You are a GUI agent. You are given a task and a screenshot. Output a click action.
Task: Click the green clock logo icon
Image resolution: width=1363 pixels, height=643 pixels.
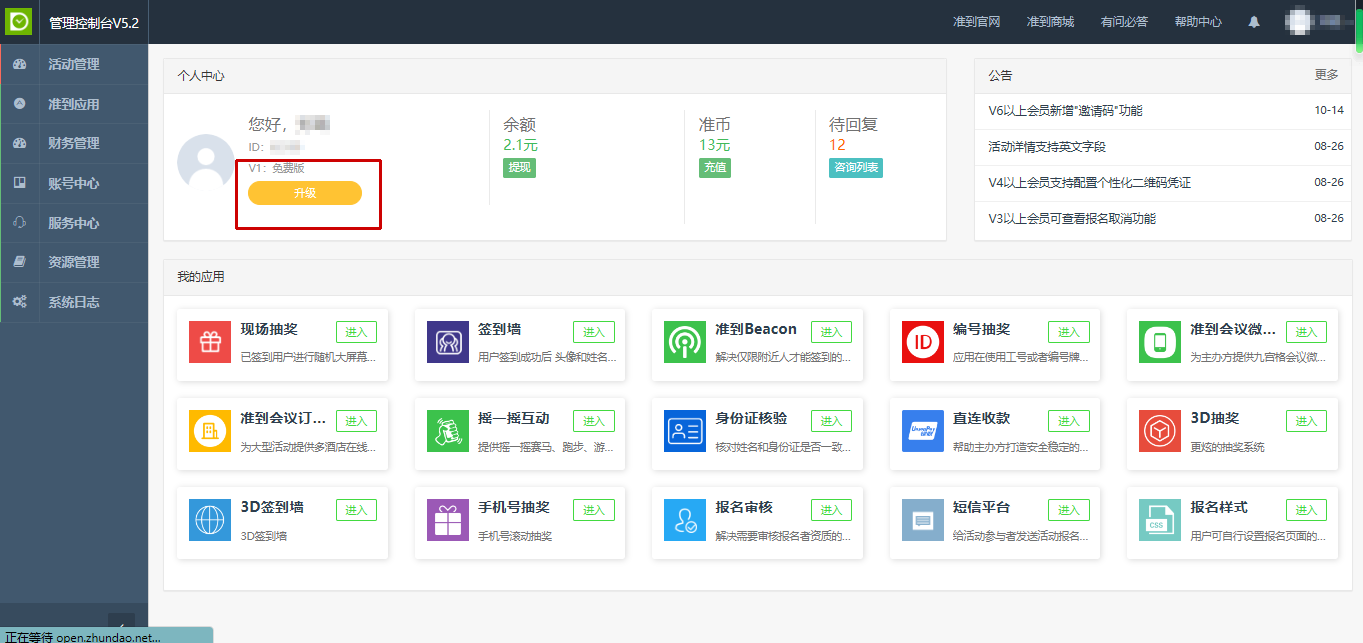coord(19,21)
